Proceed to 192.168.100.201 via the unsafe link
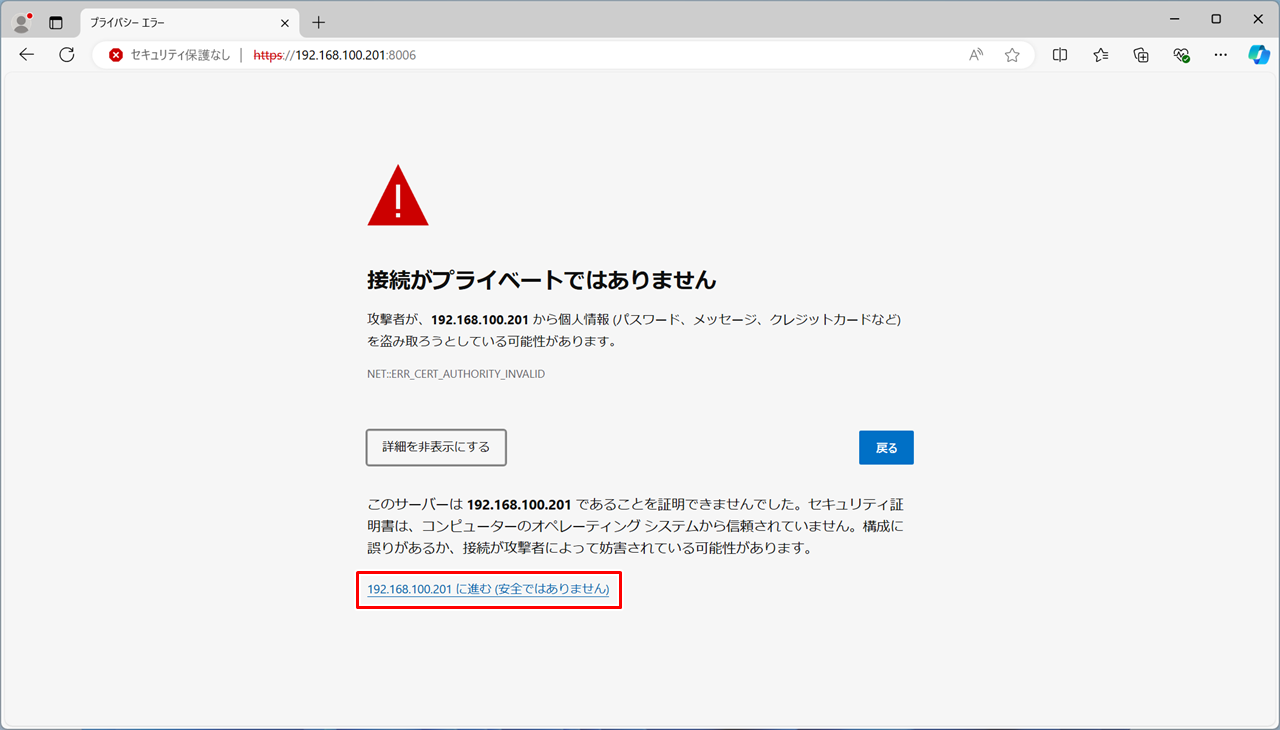Image resolution: width=1280 pixels, height=730 pixels. coord(487,590)
